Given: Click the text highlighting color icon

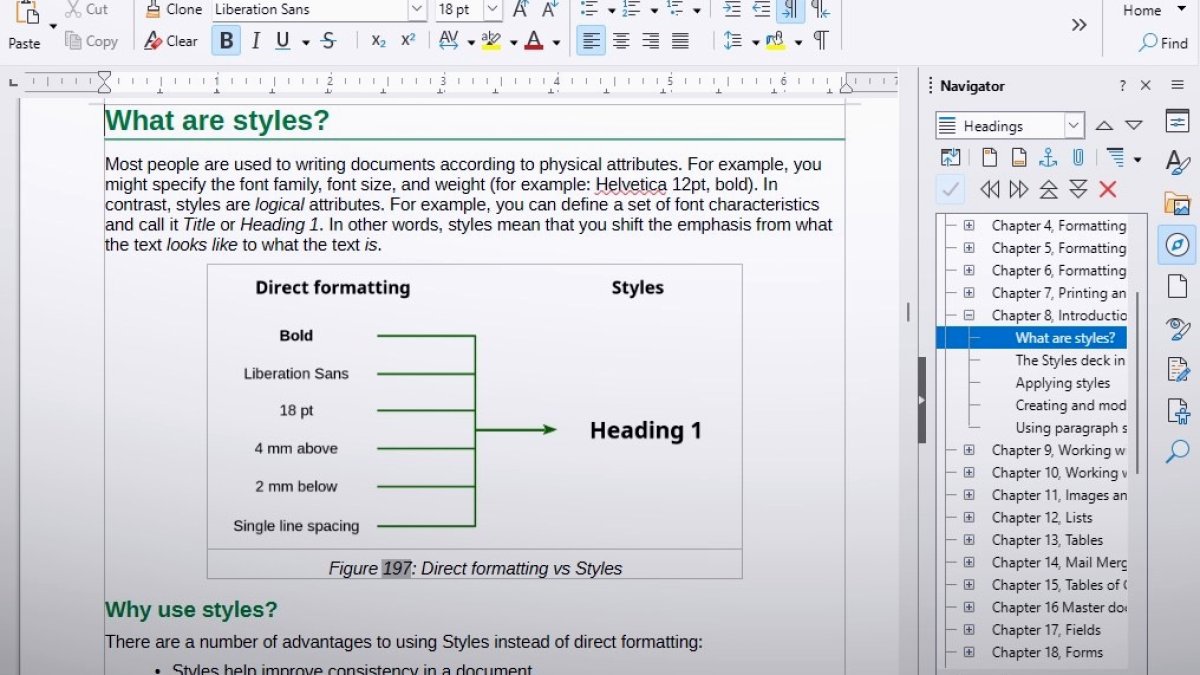Looking at the screenshot, I should [x=490, y=41].
